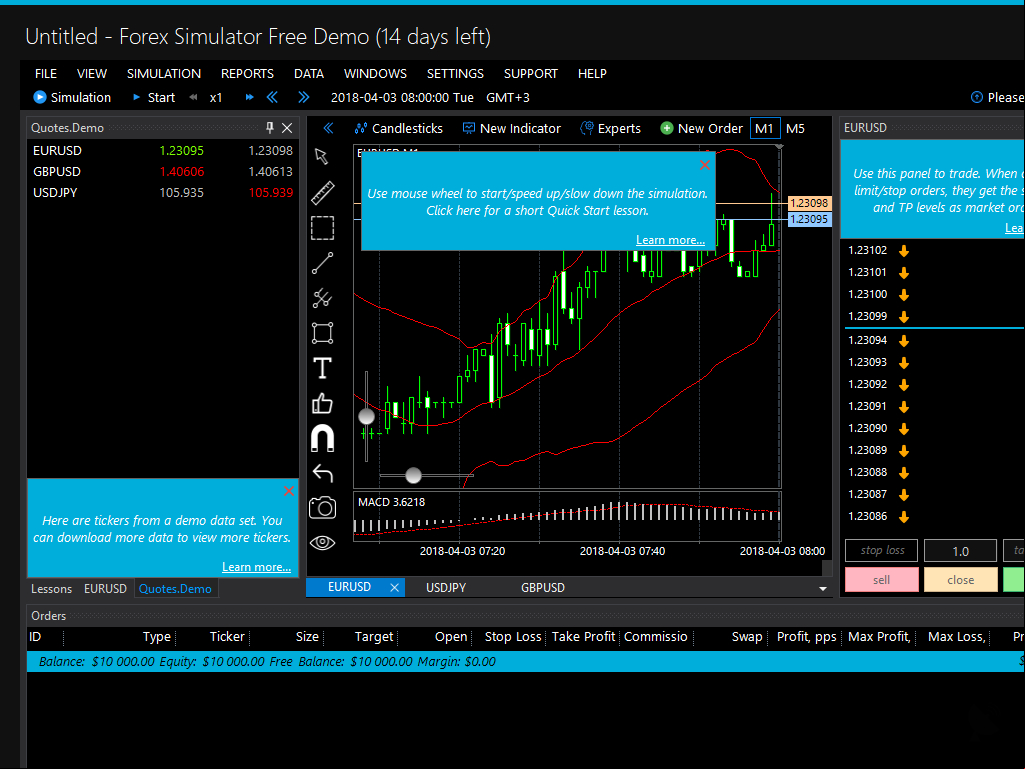This screenshot has width=1025, height=769.
Task: Open the Experts panel
Action: click(611, 128)
